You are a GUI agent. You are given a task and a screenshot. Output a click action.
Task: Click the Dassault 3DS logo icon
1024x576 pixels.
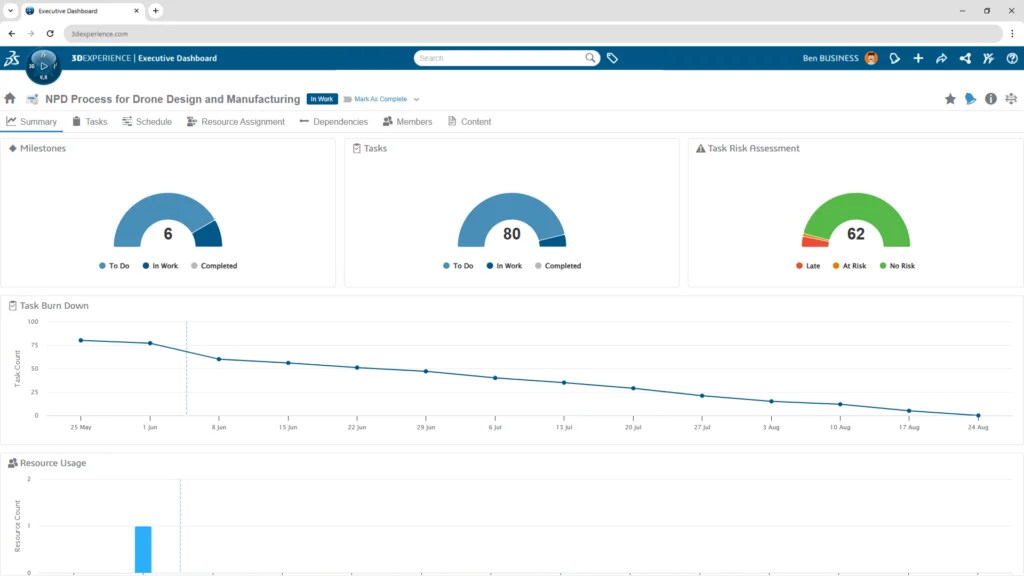click(x=12, y=59)
